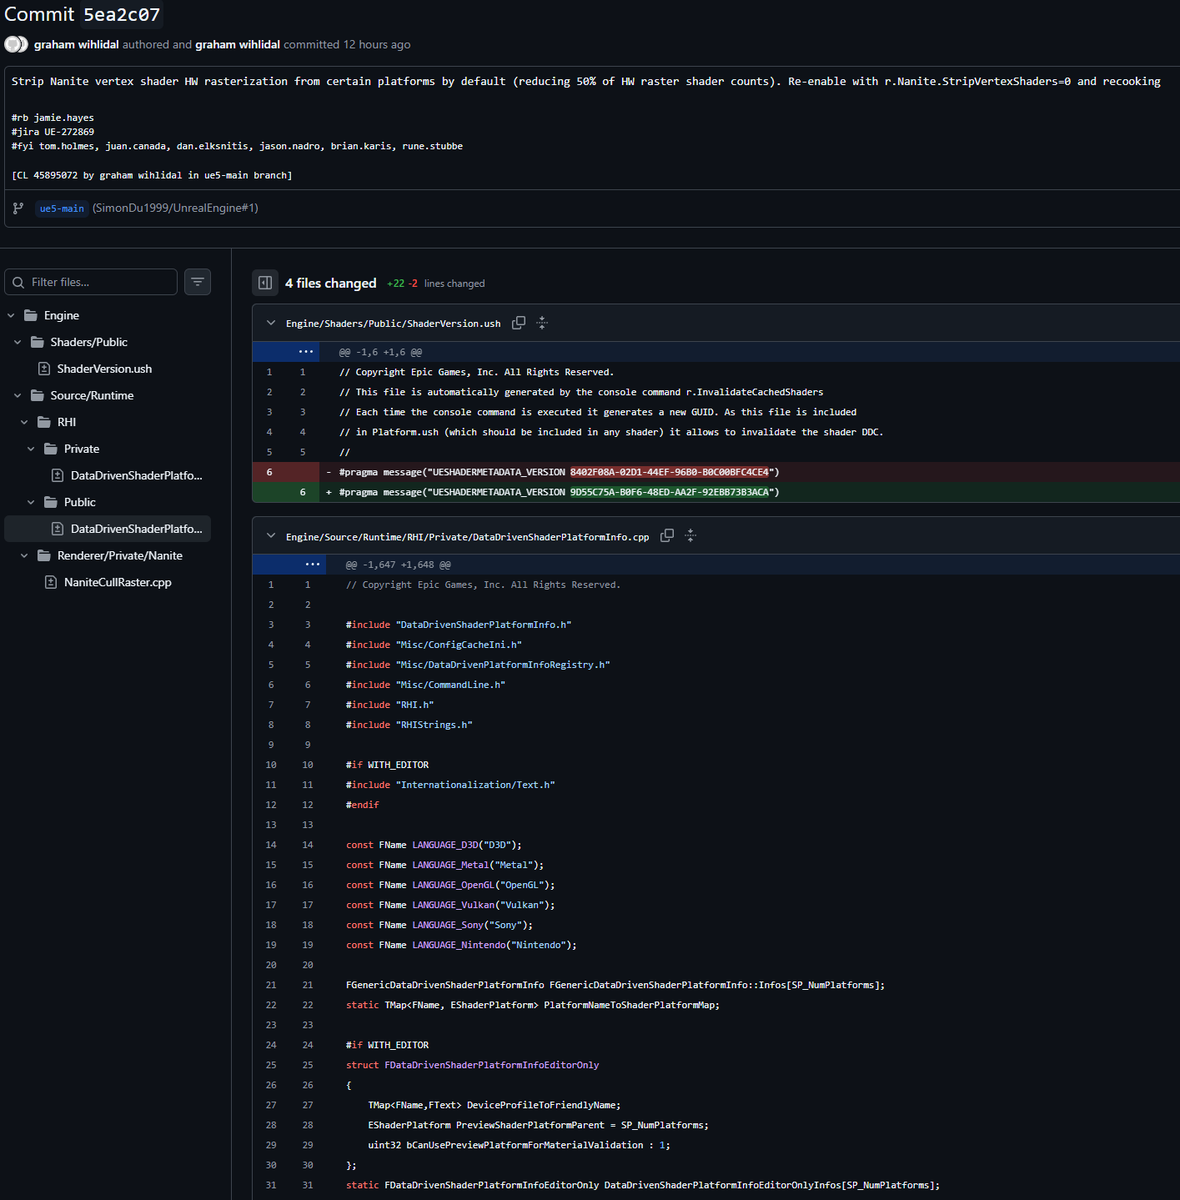
Task: Click the '#include "RHIStrings.h"' code line
Action: tap(409, 725)
